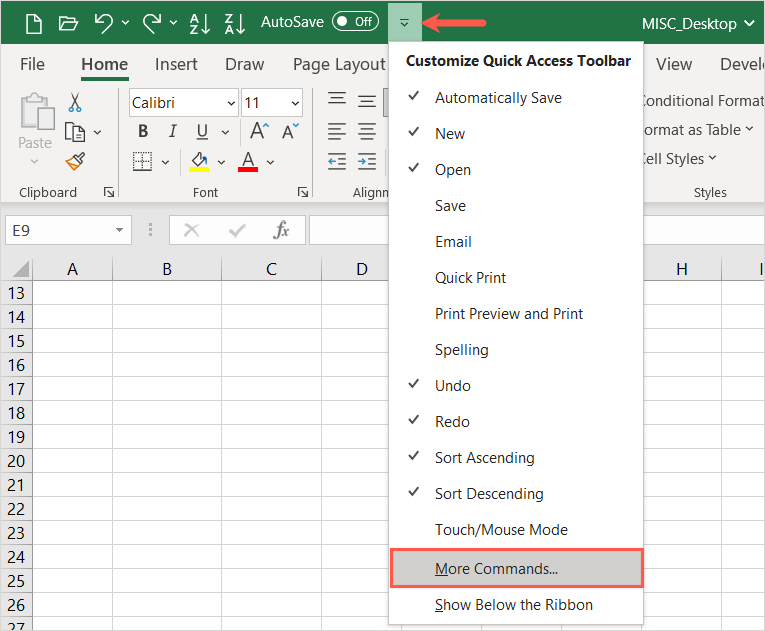Choose More Commands from the menu
765x631 pixels.
497,569
